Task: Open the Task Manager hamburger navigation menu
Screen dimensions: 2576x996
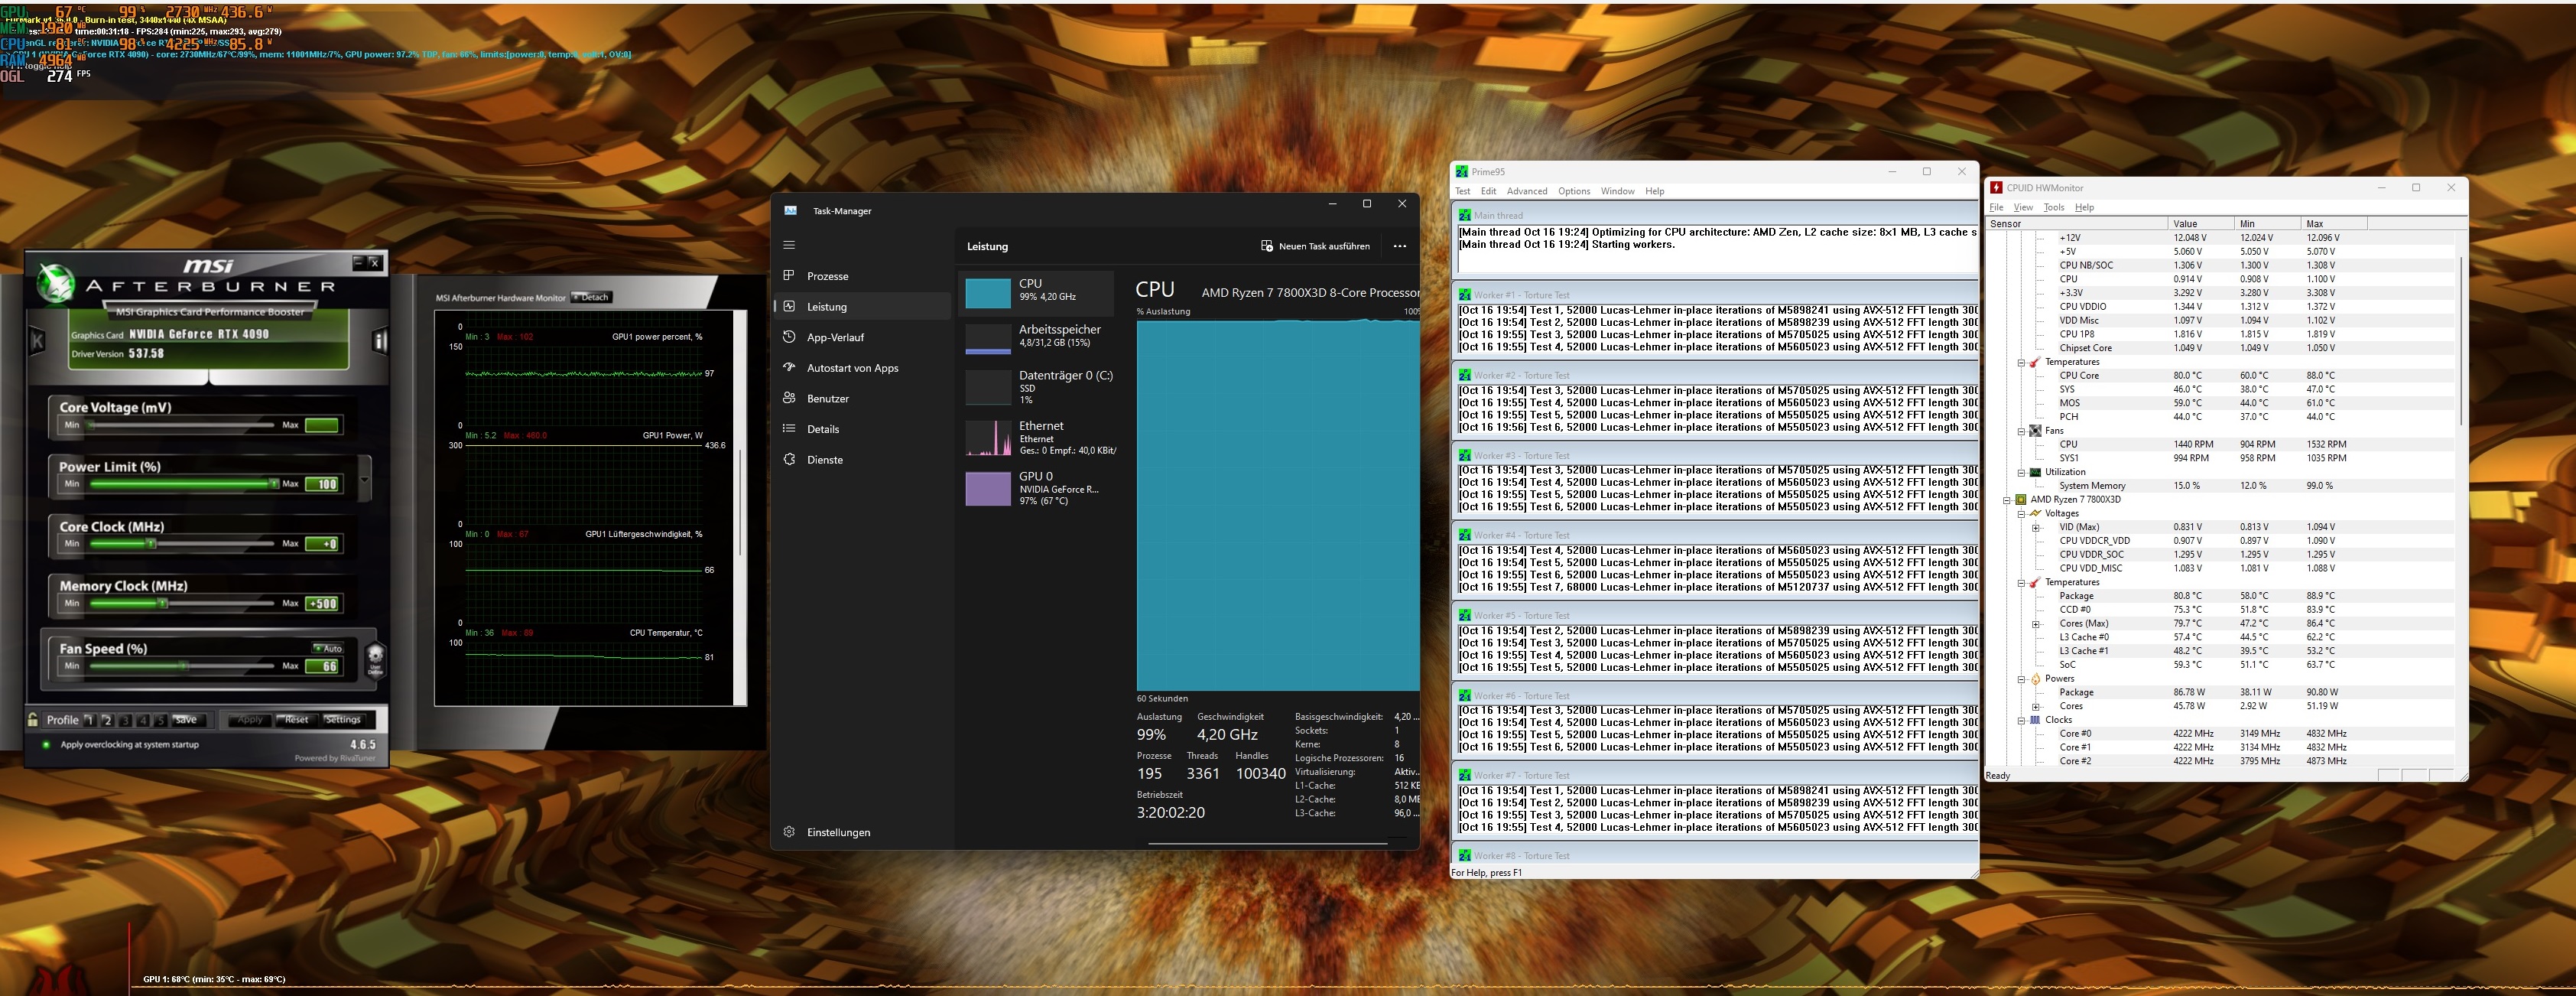Action: click(789, 245)
